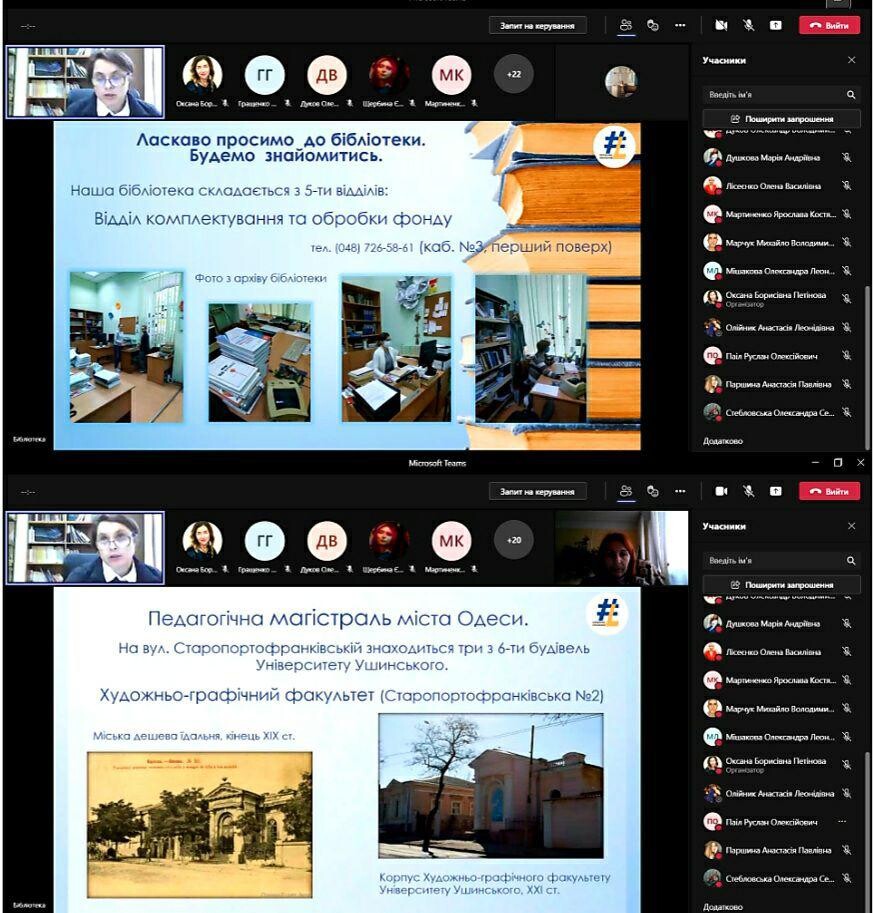Close the Учасники panel in library slide window
The height and width of the screenshot is (913, 873).
pyautogui.click(x=851, y=60)
